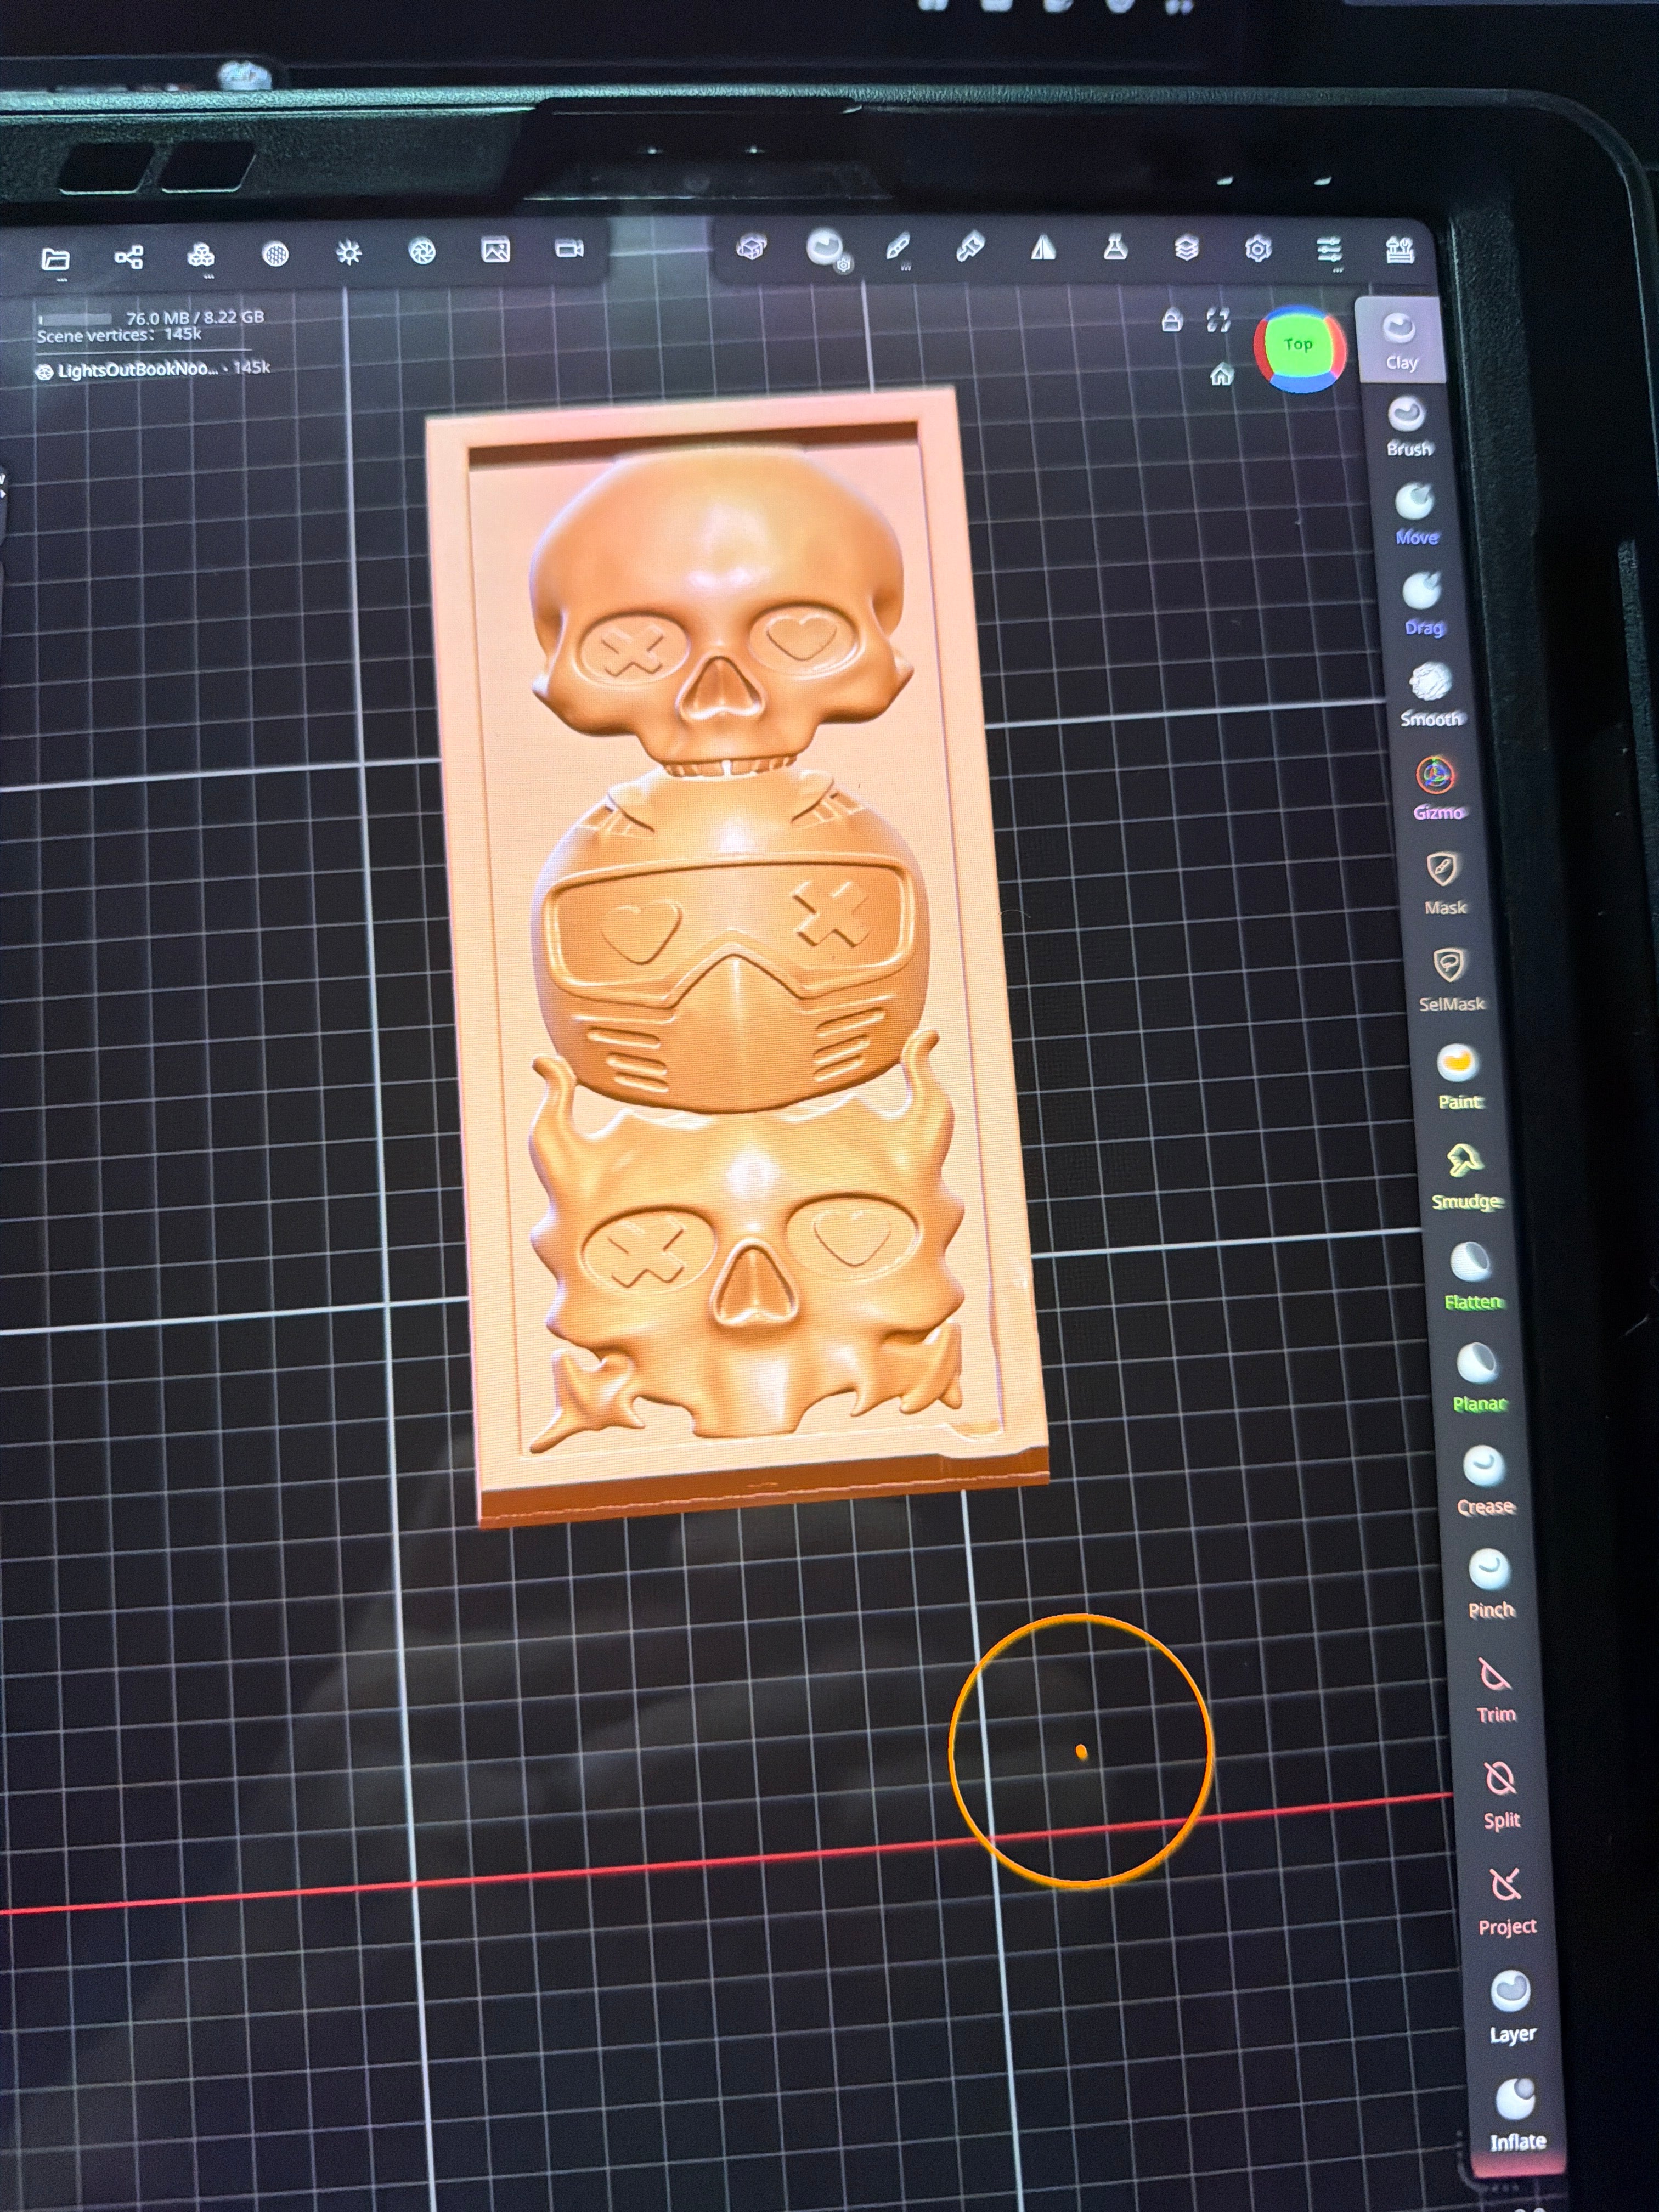The image size is (1659, 2212).
Task: Reset view with the home icon
Action: [x=1221, y=376]
